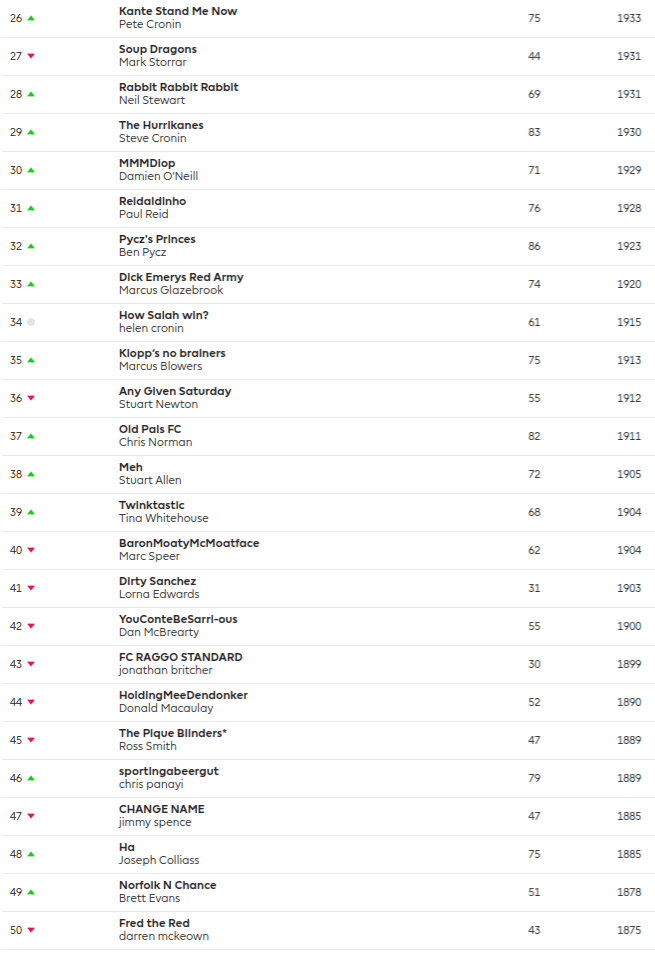655x956 pixels.
Task: Click green up arrow beside rank 39
Action: pos(31,512)
